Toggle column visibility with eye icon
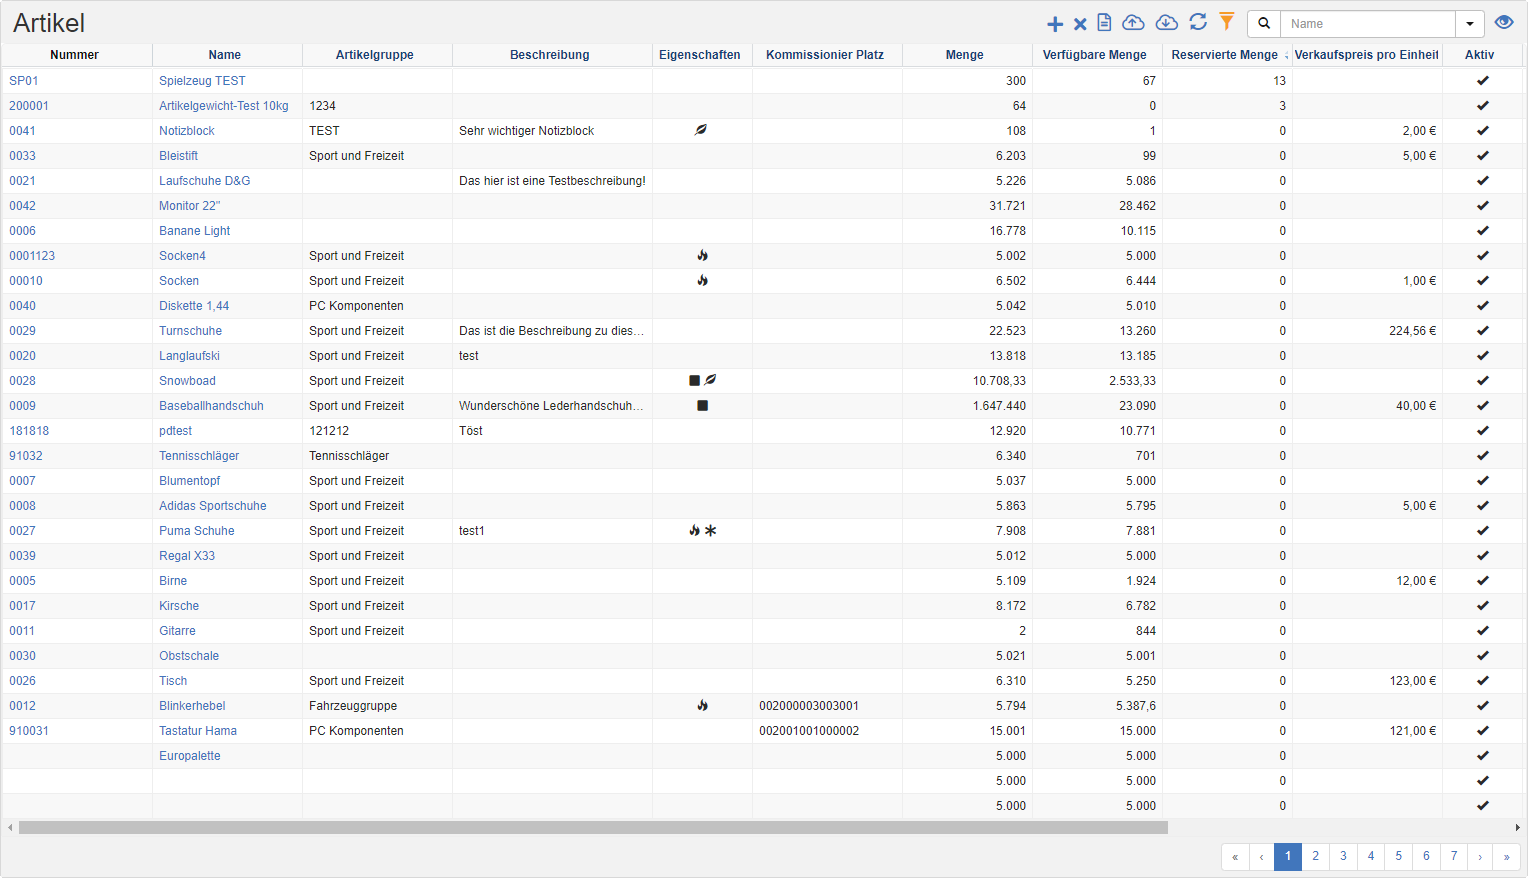 (x=1503, y=23)
